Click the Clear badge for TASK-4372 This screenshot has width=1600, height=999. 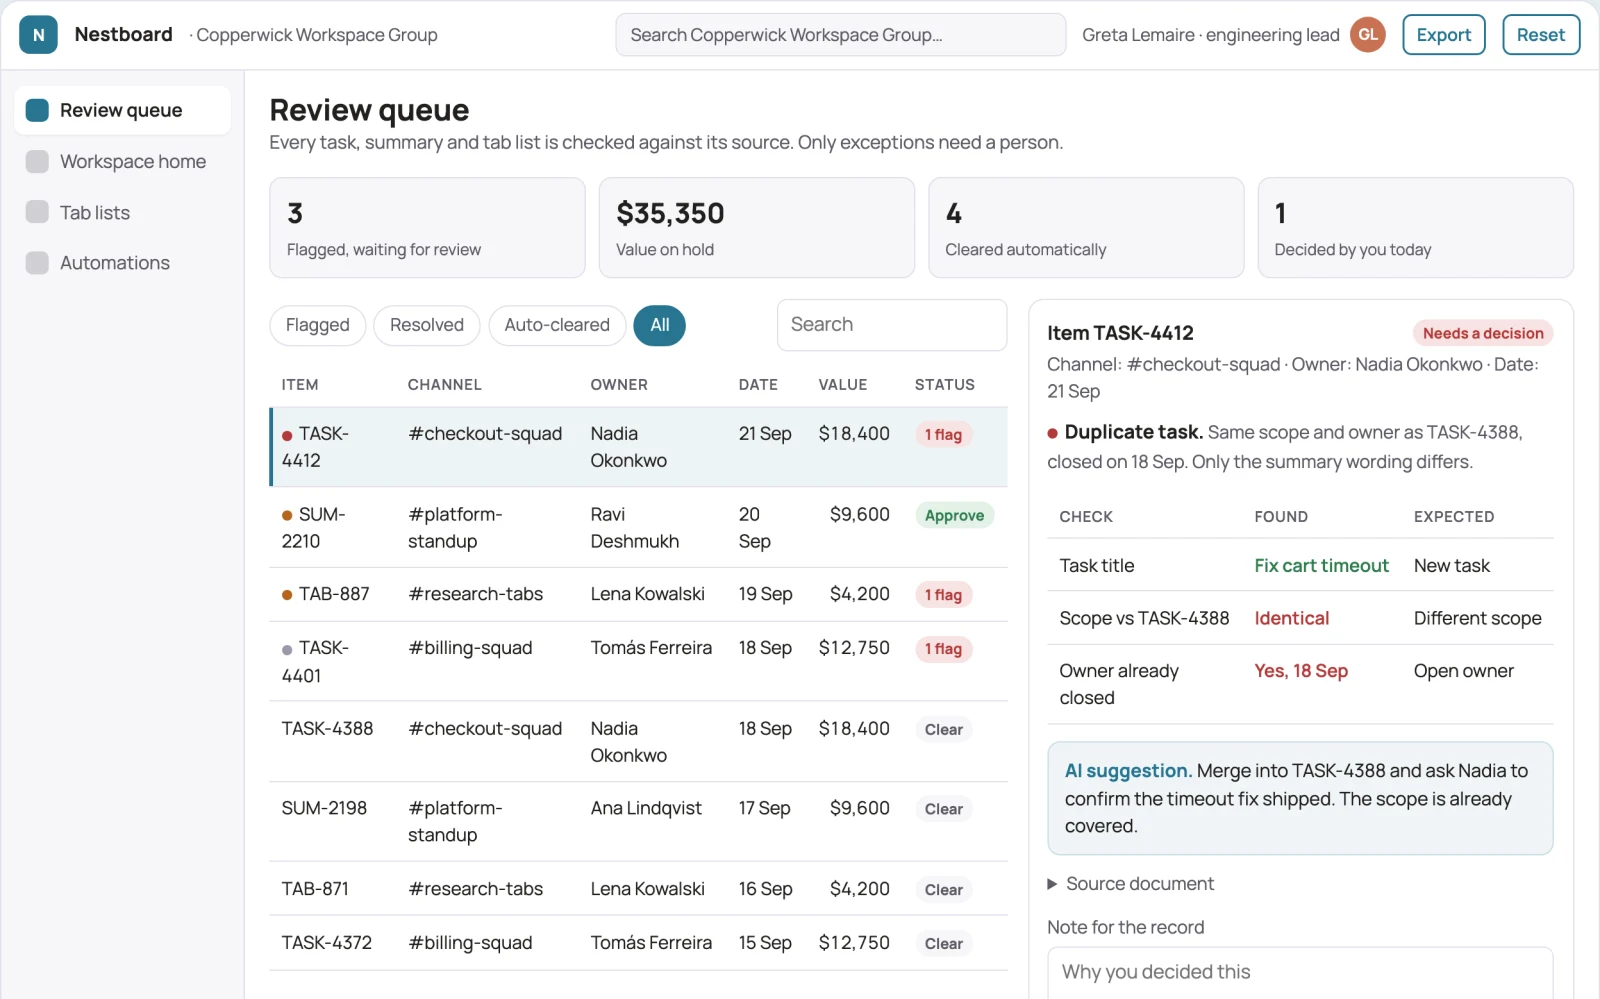click(x=943, y=944)
